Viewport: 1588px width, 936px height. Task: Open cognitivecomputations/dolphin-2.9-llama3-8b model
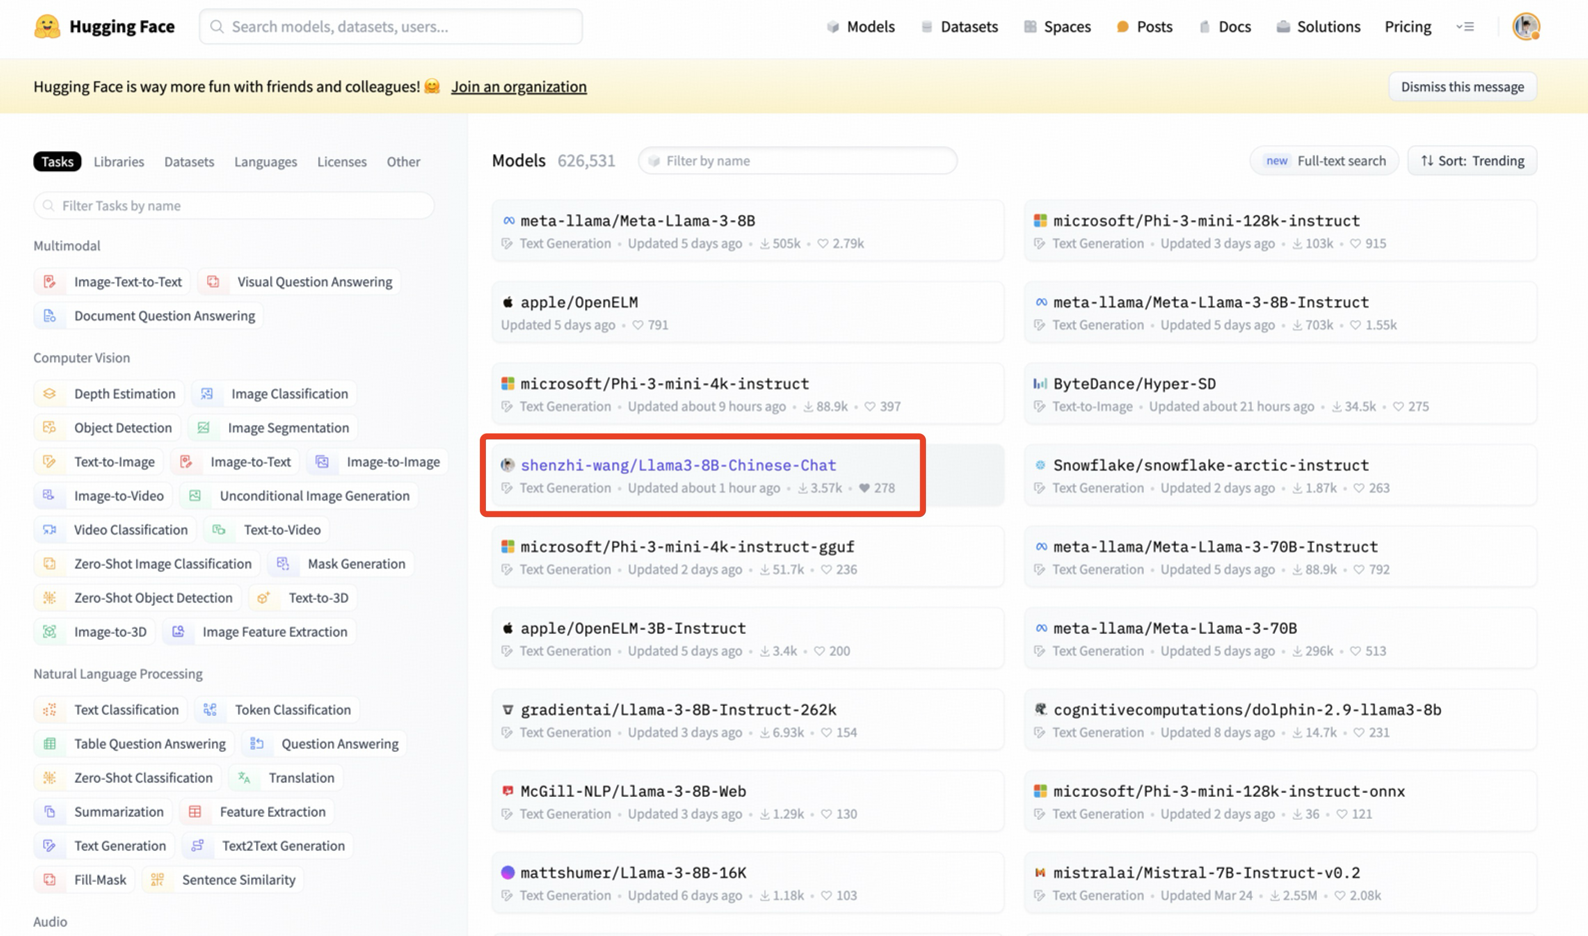point(1280,720)
